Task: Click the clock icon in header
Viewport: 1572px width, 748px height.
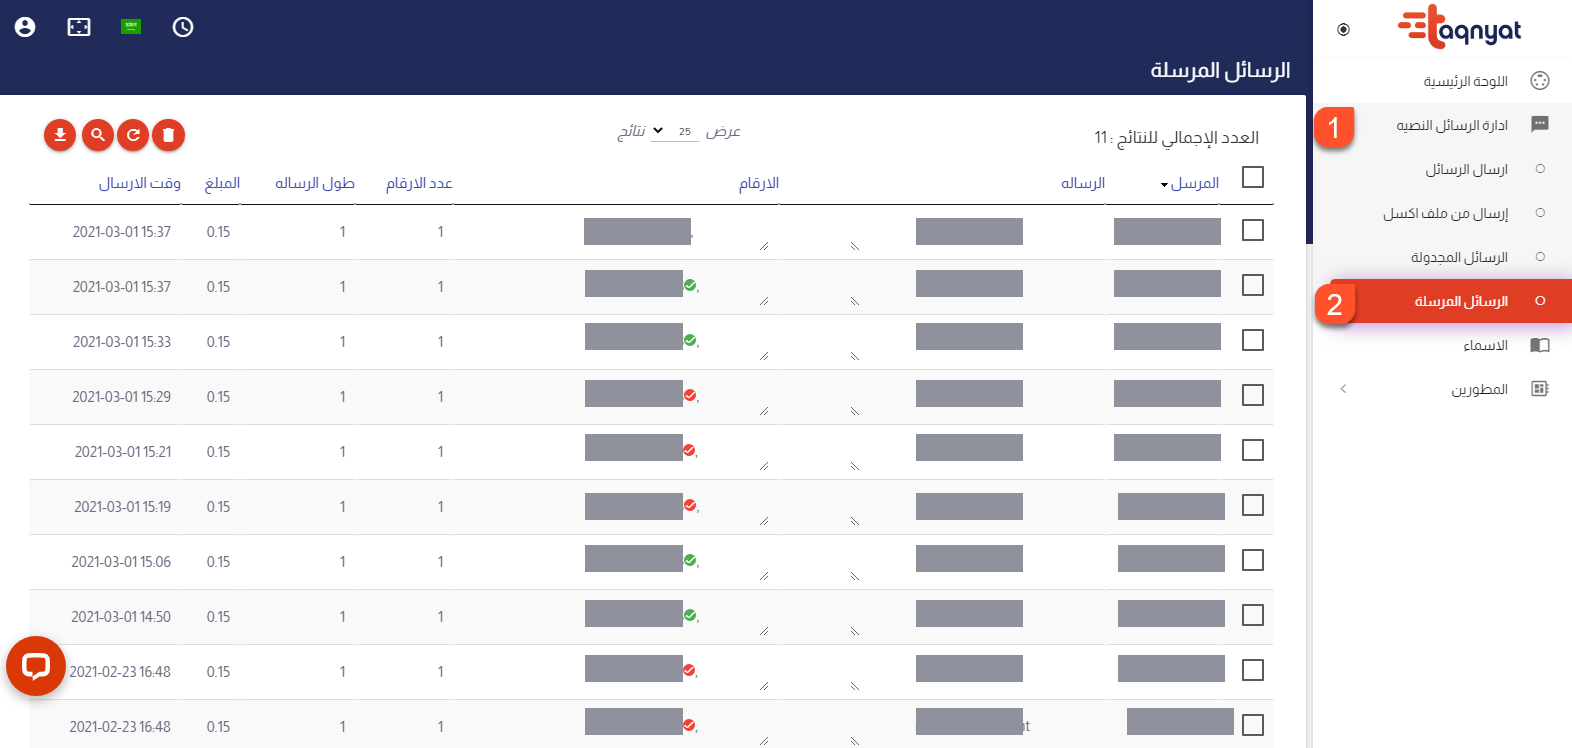Action: 183,27
